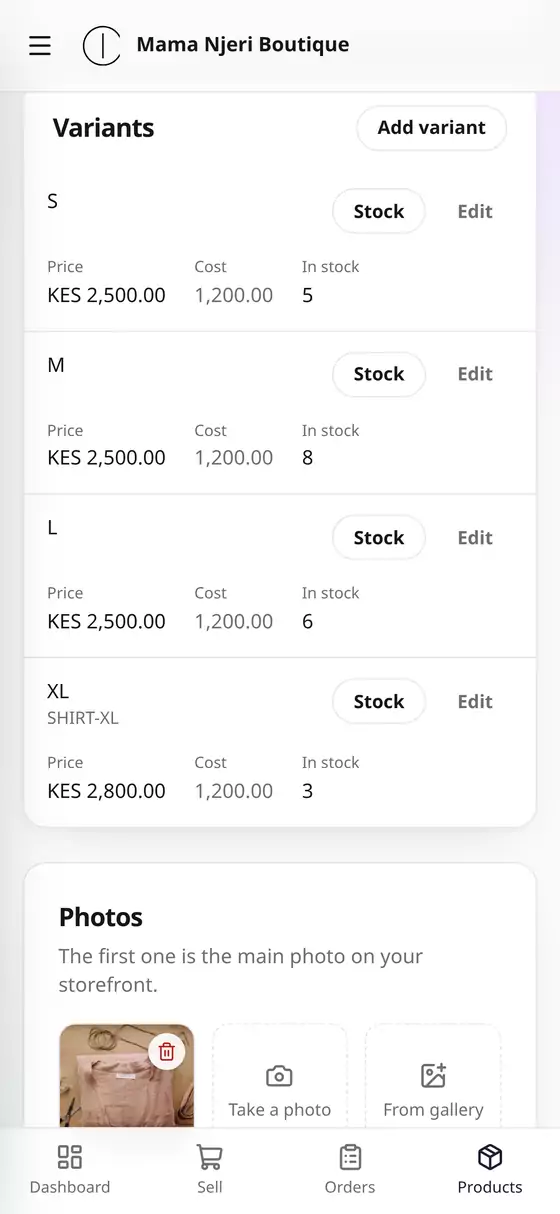Image resolution: width=560 pixels, height=1214 pixels.
Task: Open the Orders clipboard icon
Action: click(x=350, y=1157)
